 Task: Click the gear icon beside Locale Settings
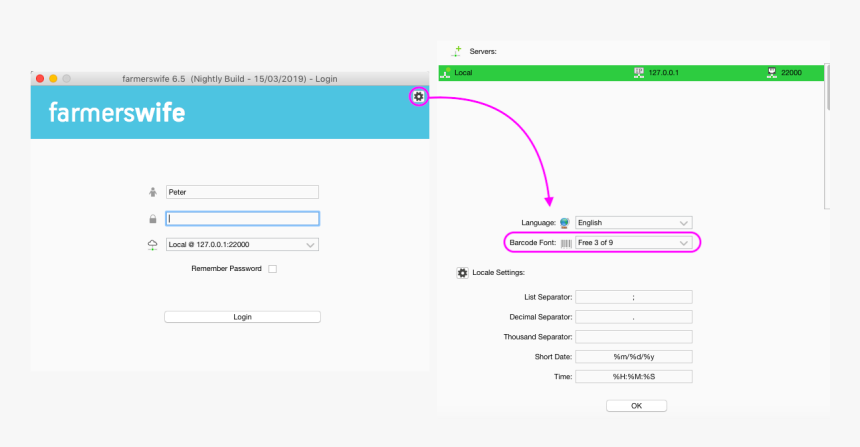click(462, 273)
